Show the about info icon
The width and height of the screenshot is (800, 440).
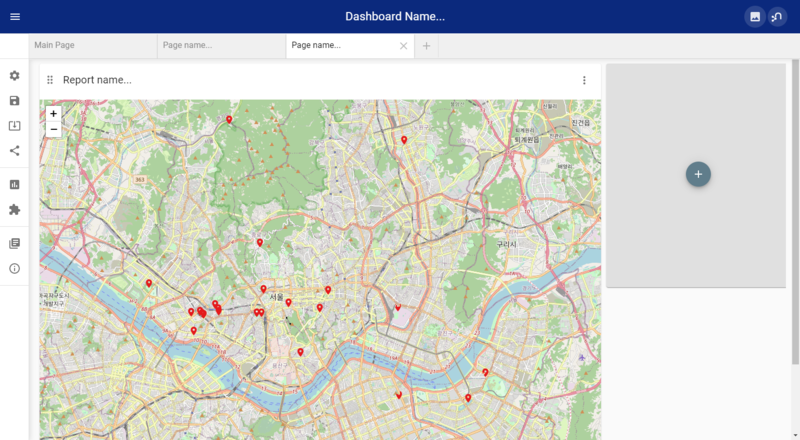(14, 268)
